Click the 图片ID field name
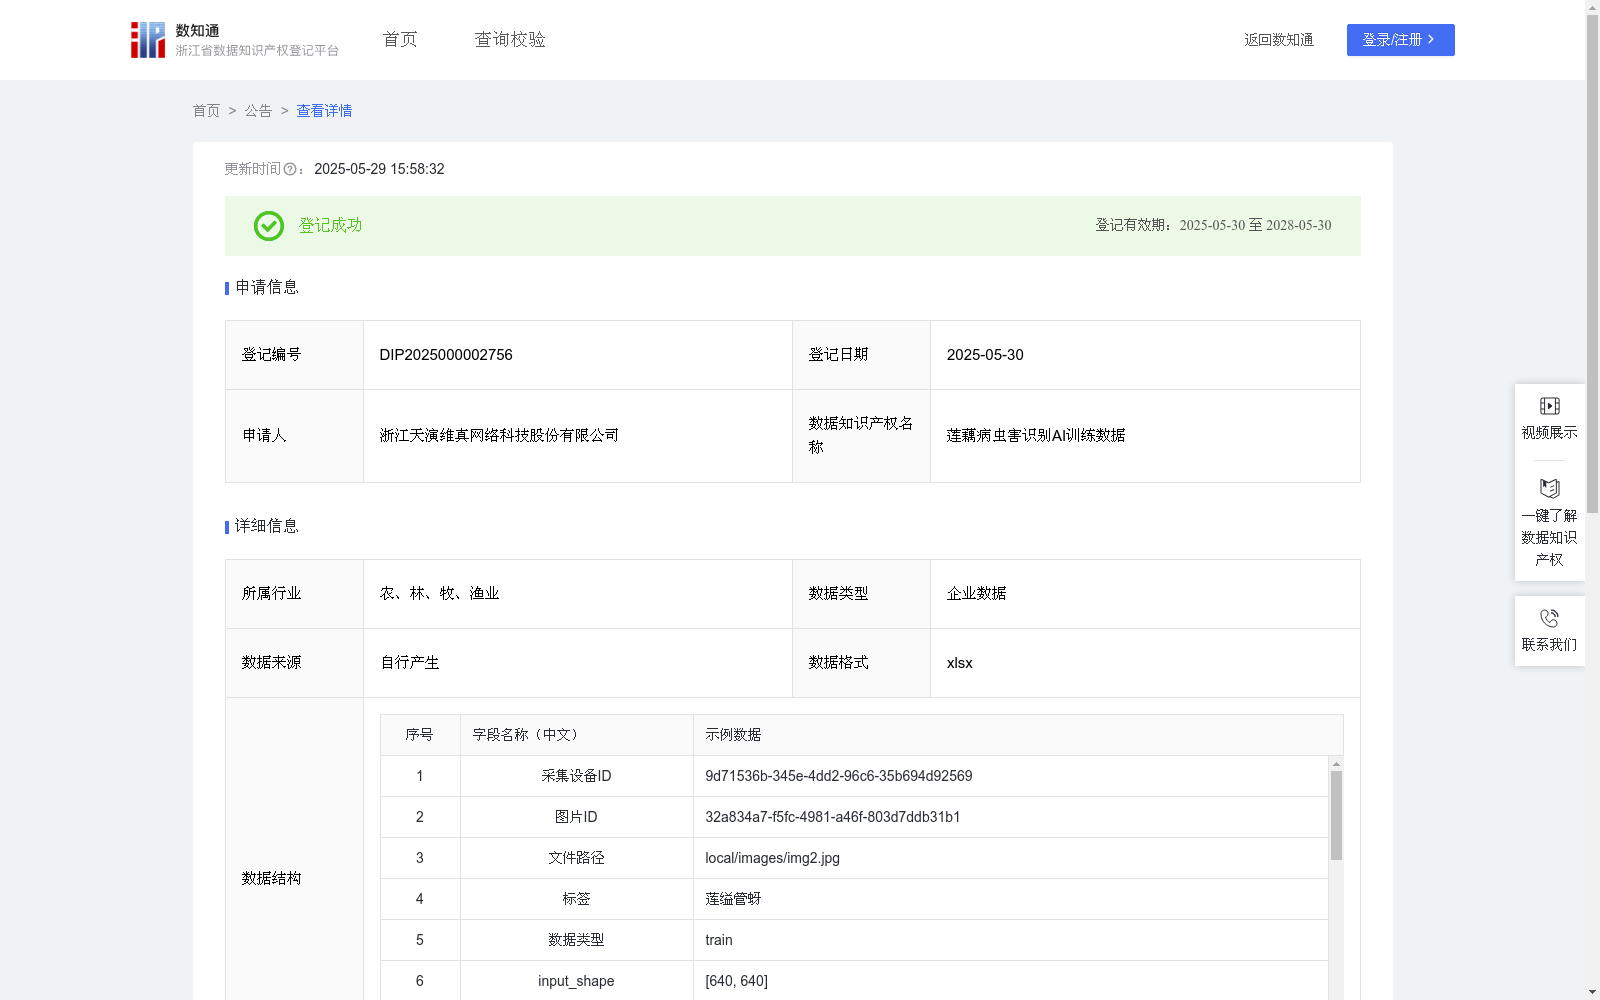 point(576,817)
